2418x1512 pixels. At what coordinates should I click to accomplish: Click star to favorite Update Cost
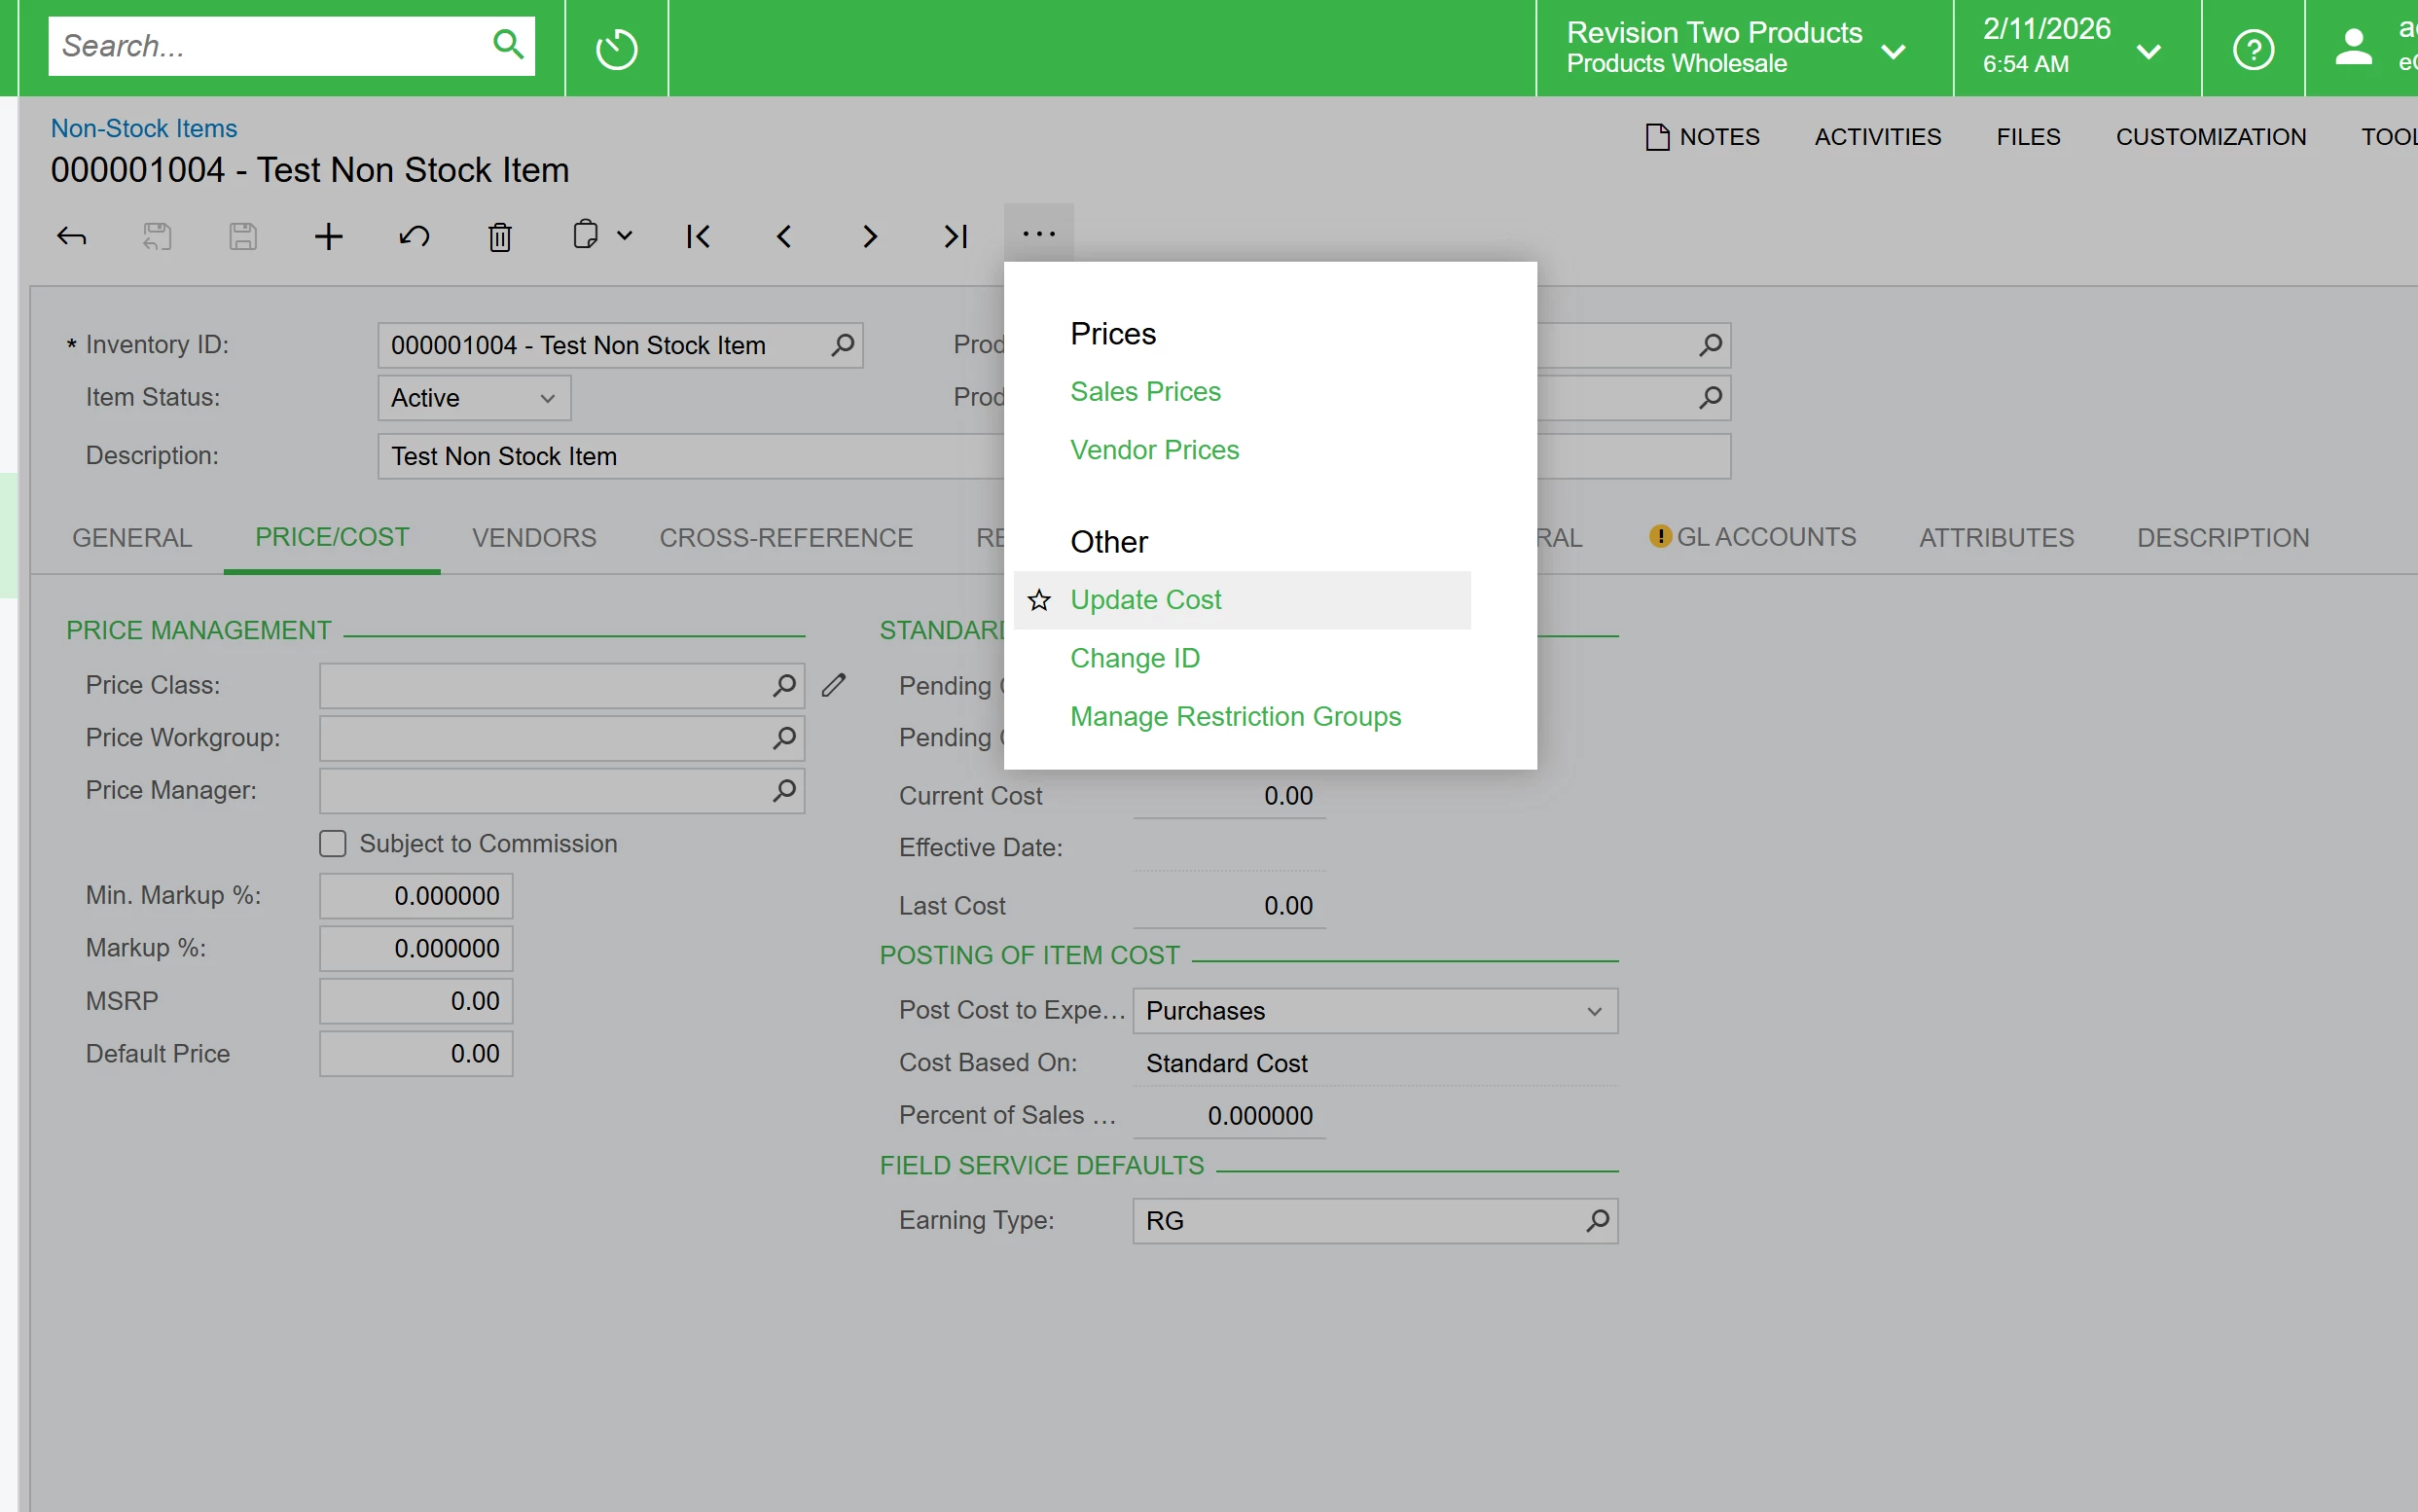pyautogui.click(x=1039, y=600)
